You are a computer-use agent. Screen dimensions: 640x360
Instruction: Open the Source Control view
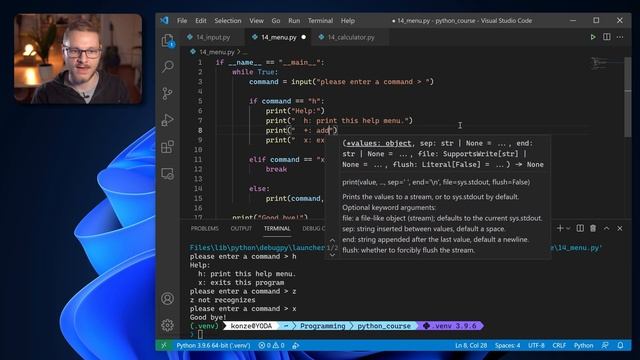click(167, 93)
